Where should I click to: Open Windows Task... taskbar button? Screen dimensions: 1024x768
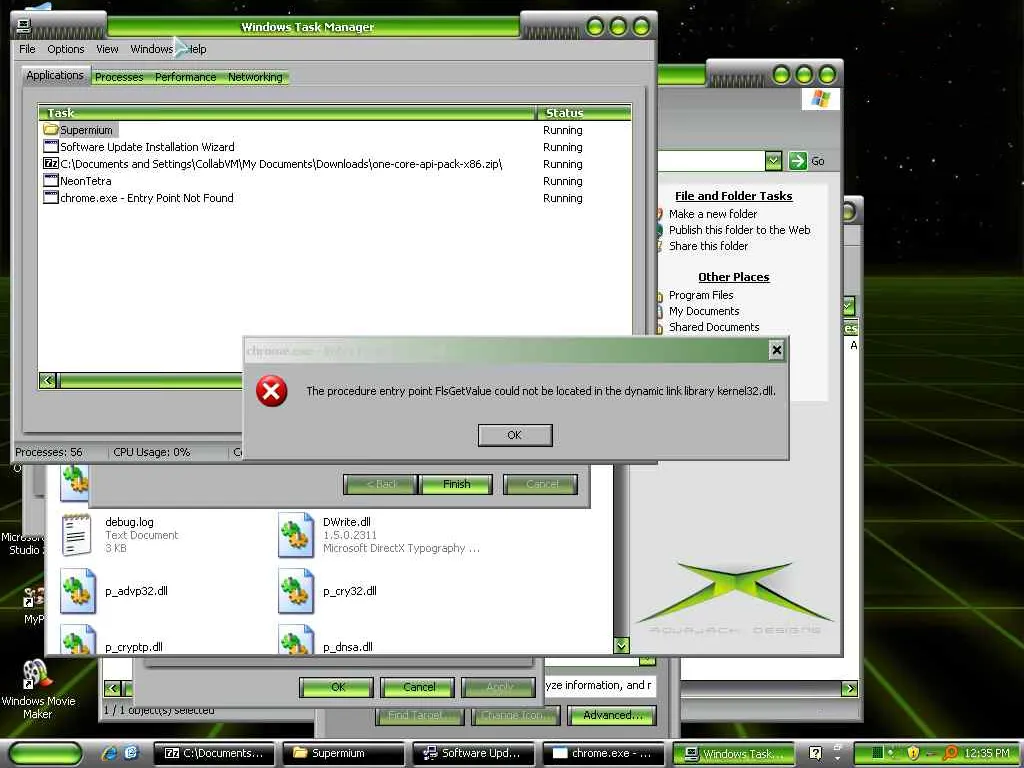[x=733, y=754]
